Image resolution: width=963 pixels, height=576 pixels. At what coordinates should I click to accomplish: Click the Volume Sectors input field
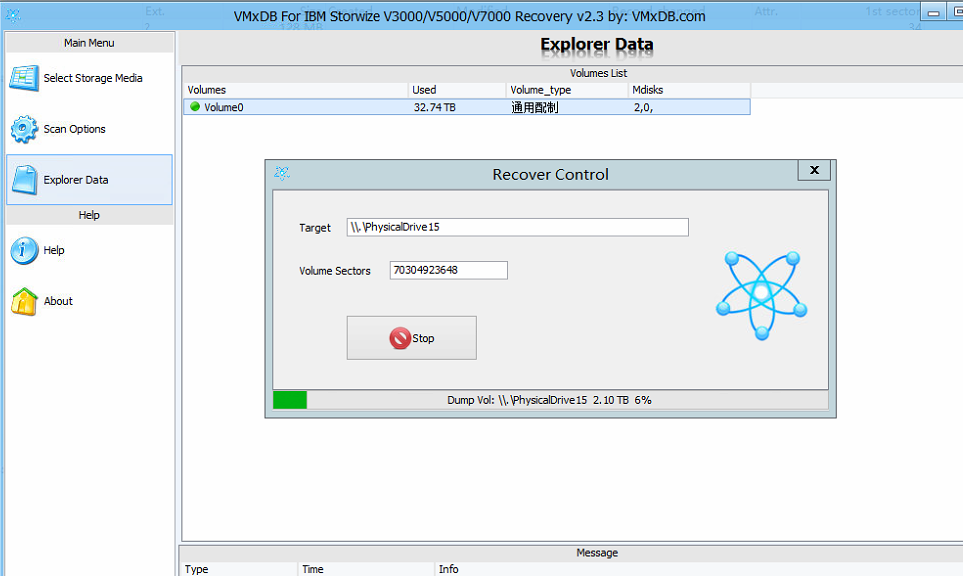[448, 270]
